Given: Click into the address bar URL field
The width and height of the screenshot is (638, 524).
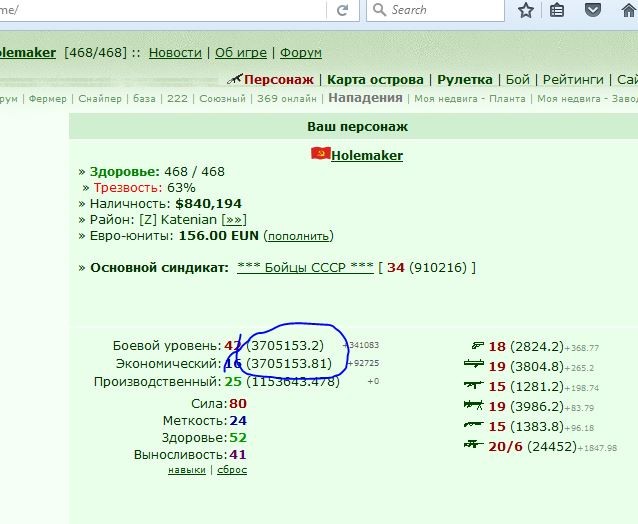Looking at the screenshot, I should click(x=163, y=10).
